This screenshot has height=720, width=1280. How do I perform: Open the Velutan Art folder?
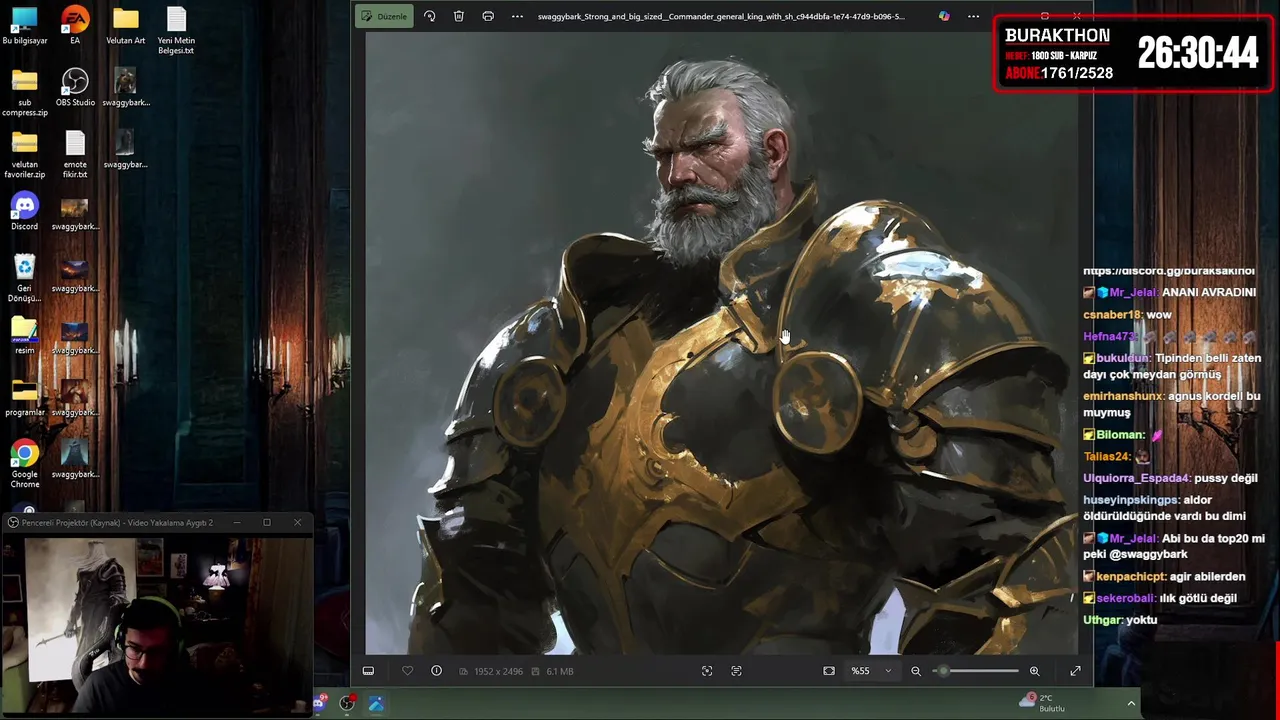(x=125, y=26)
